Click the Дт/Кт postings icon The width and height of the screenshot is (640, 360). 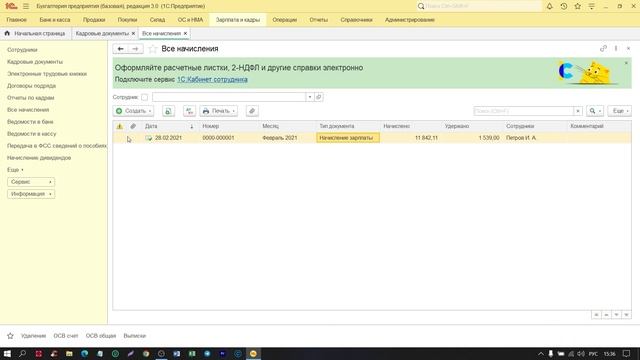(189, 111)
